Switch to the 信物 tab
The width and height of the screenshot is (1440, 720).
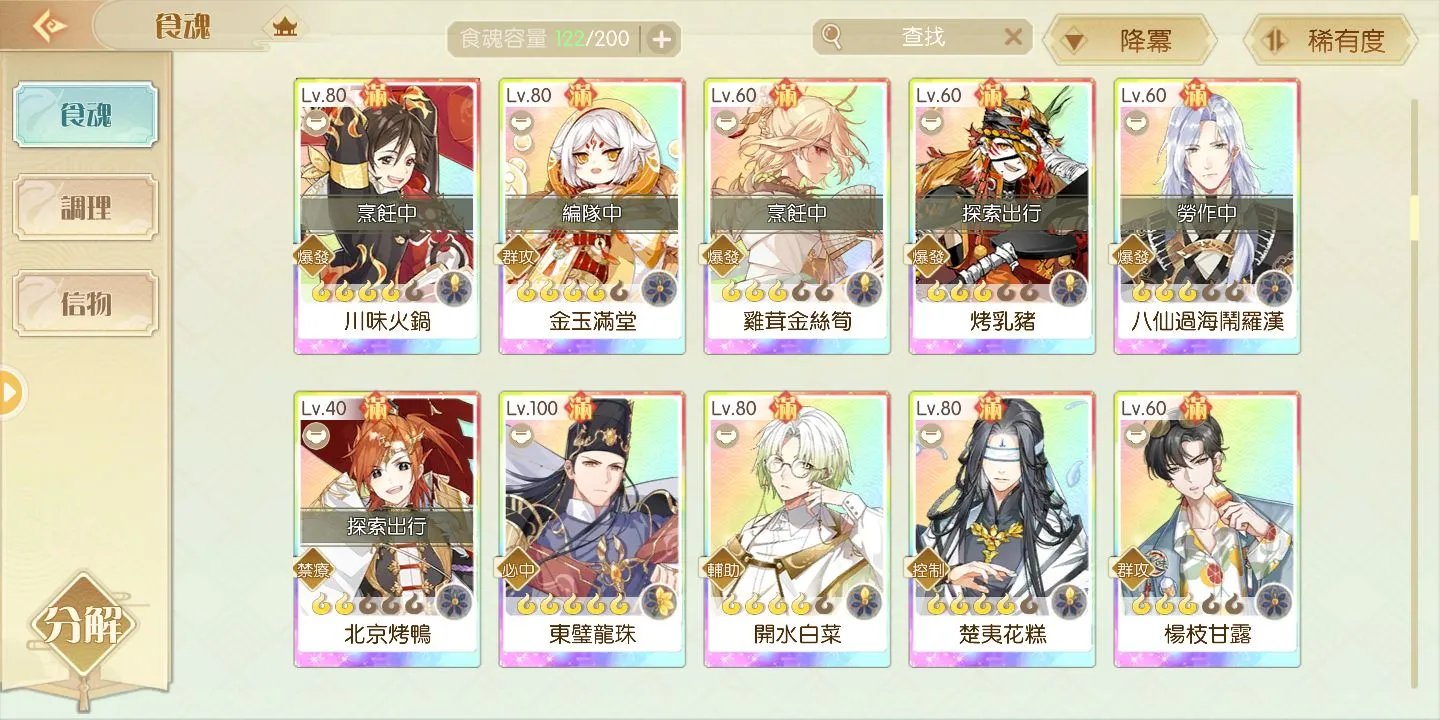(85, 302)
